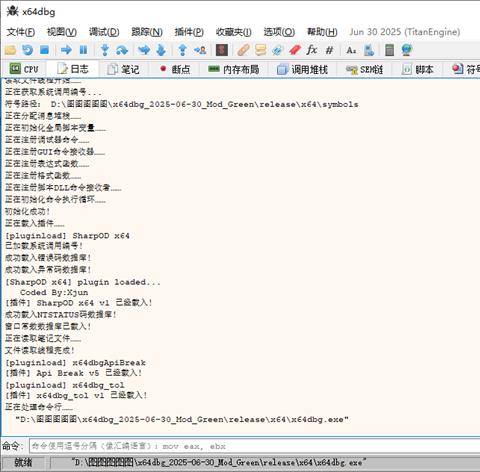Switch to the CPU tab
Viewport: 480px width, 472px height.
[x=24, y=69]
